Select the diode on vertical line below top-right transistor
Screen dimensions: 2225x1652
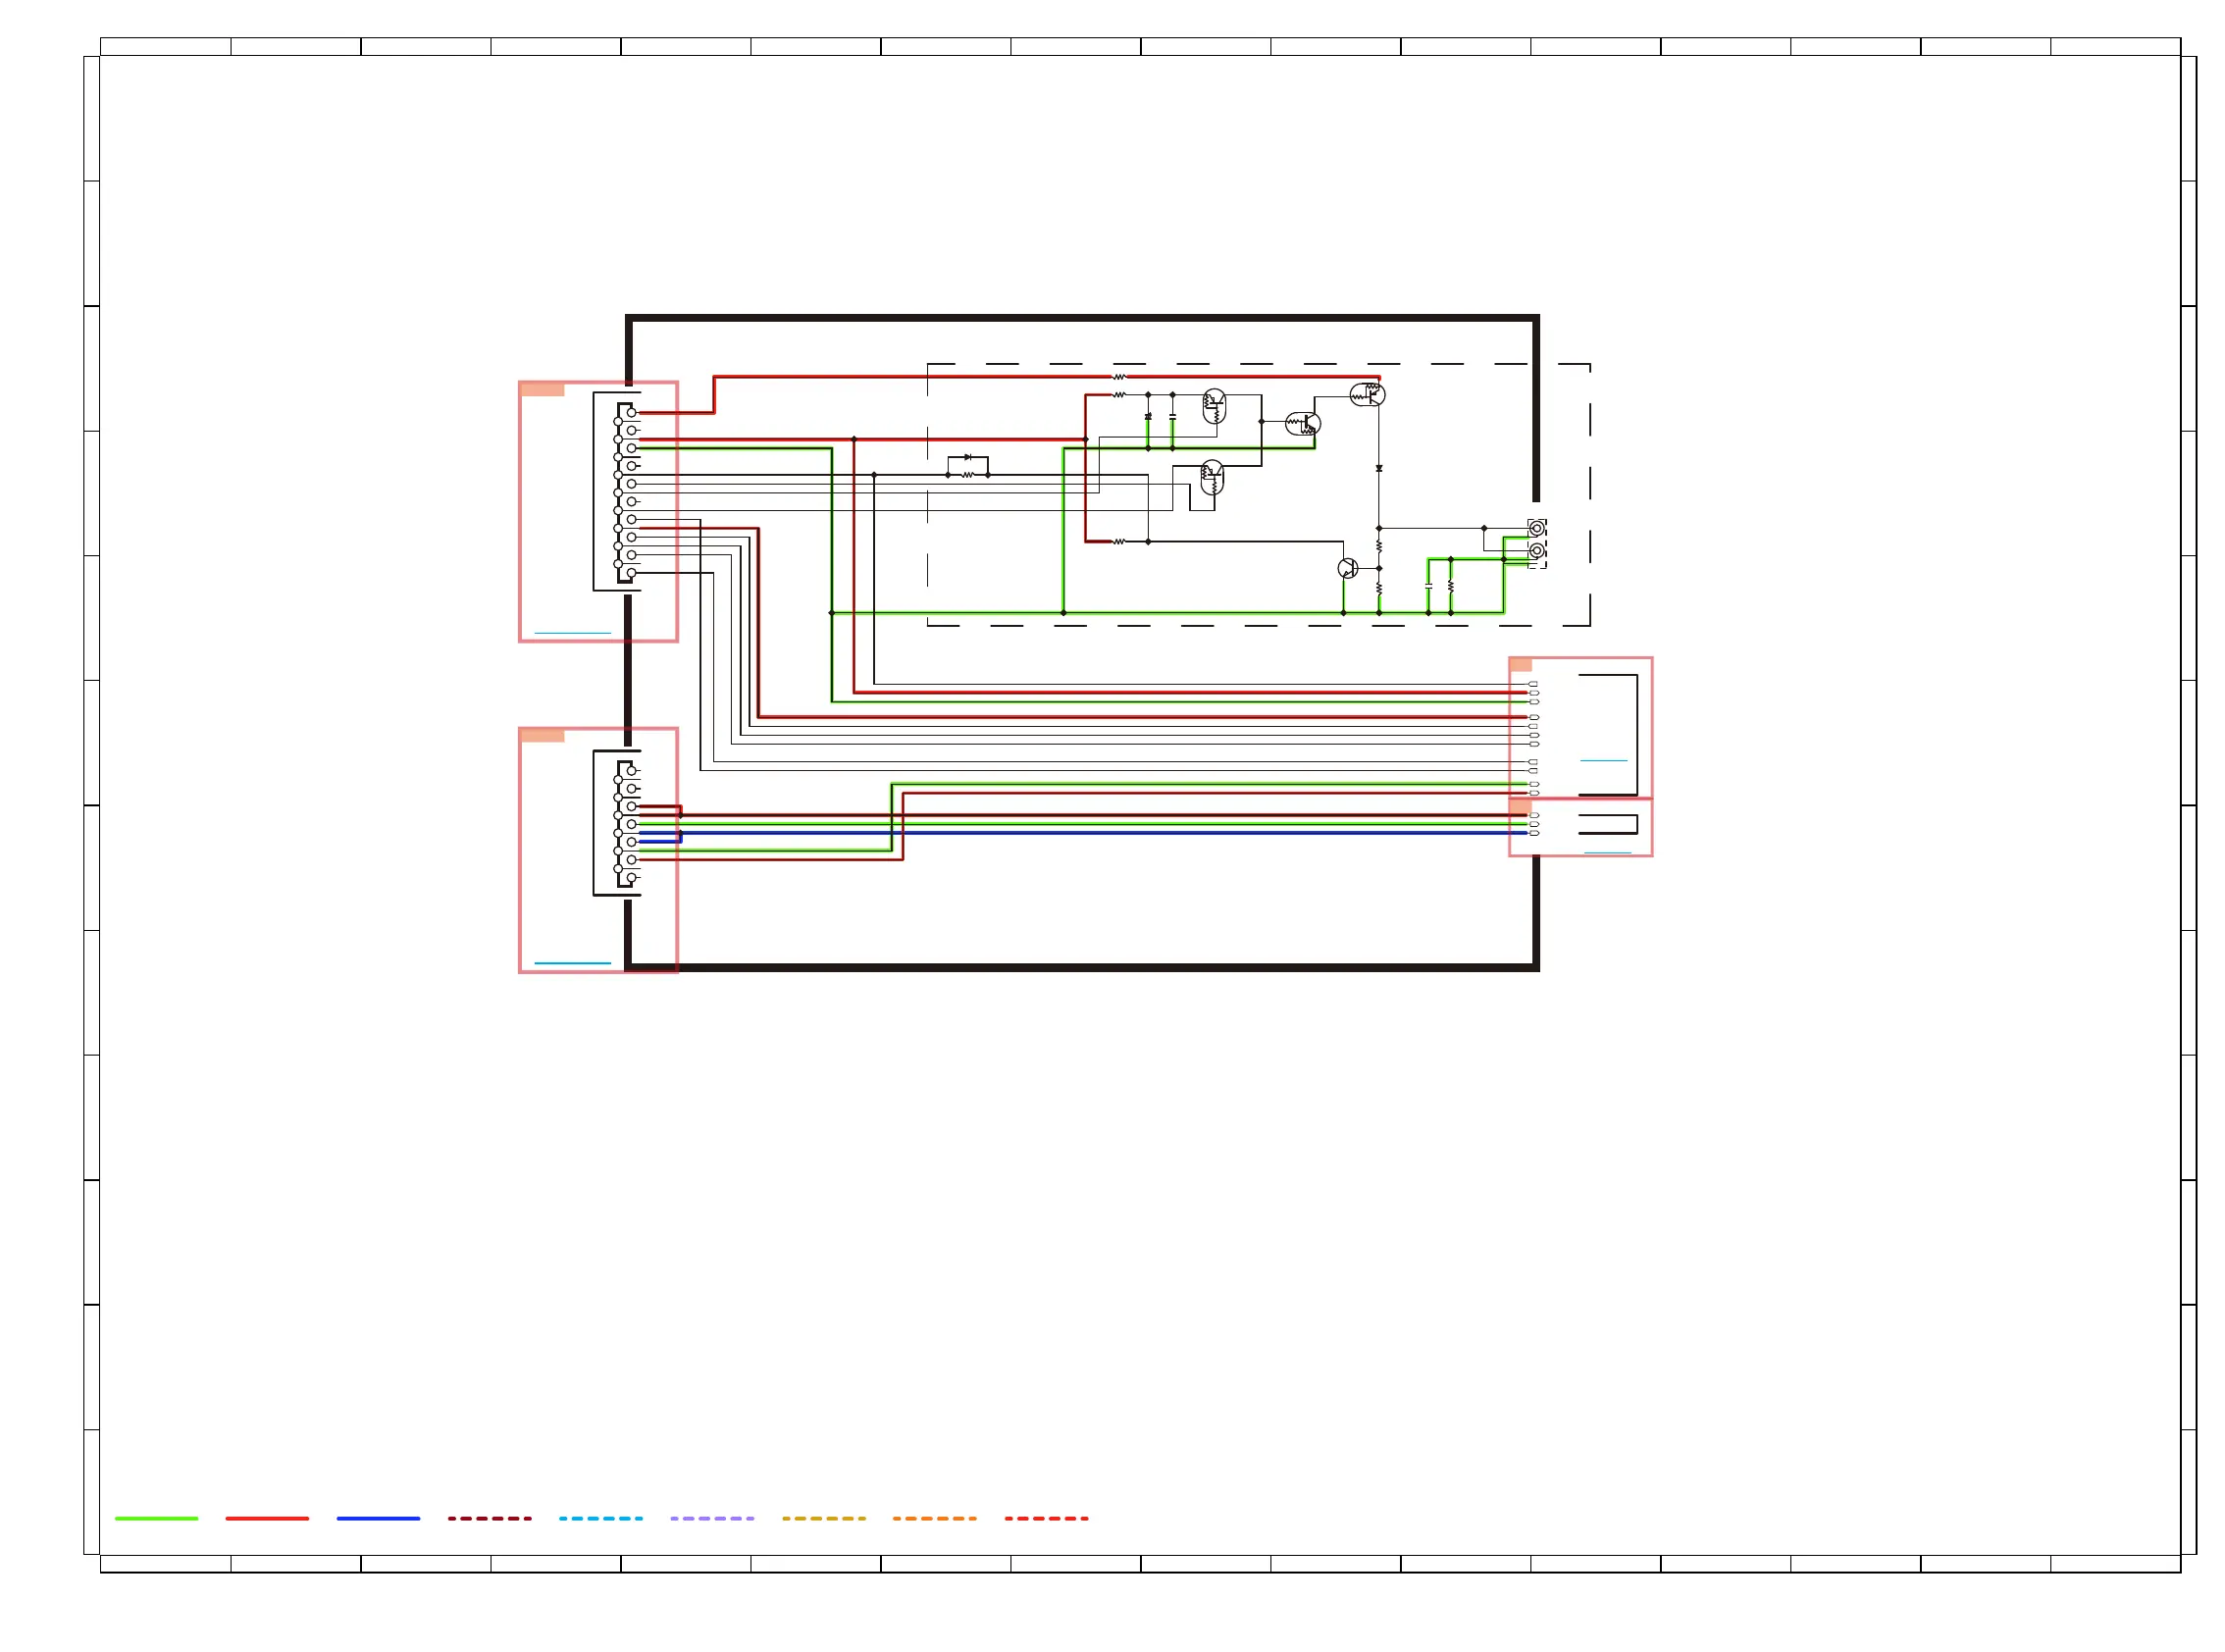(1379, 468)
